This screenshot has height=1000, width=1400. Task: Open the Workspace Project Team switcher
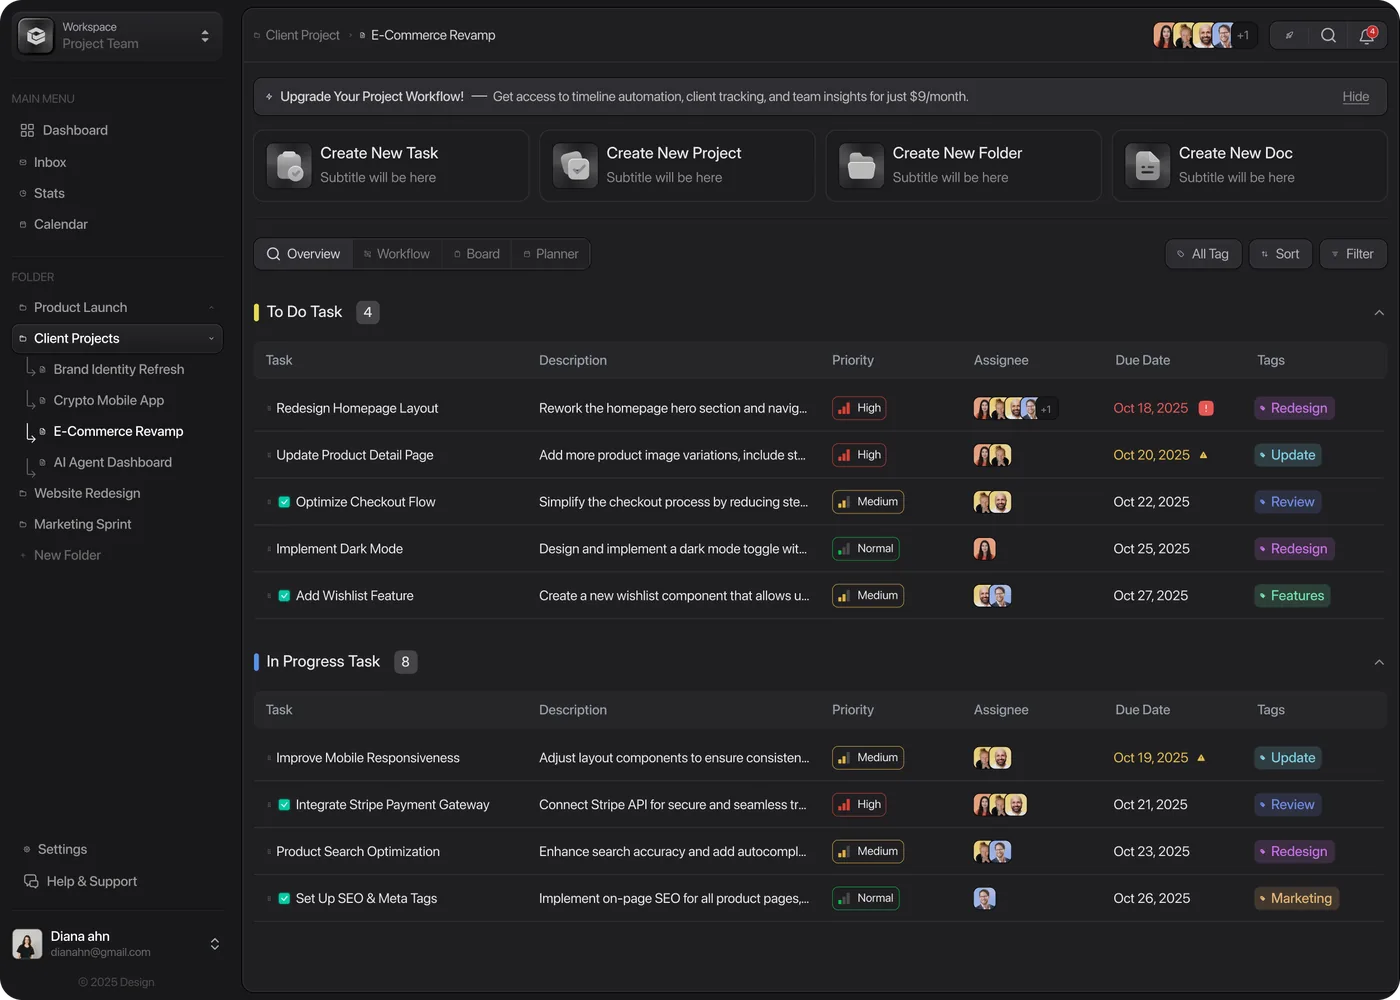(x=117, y=36)
